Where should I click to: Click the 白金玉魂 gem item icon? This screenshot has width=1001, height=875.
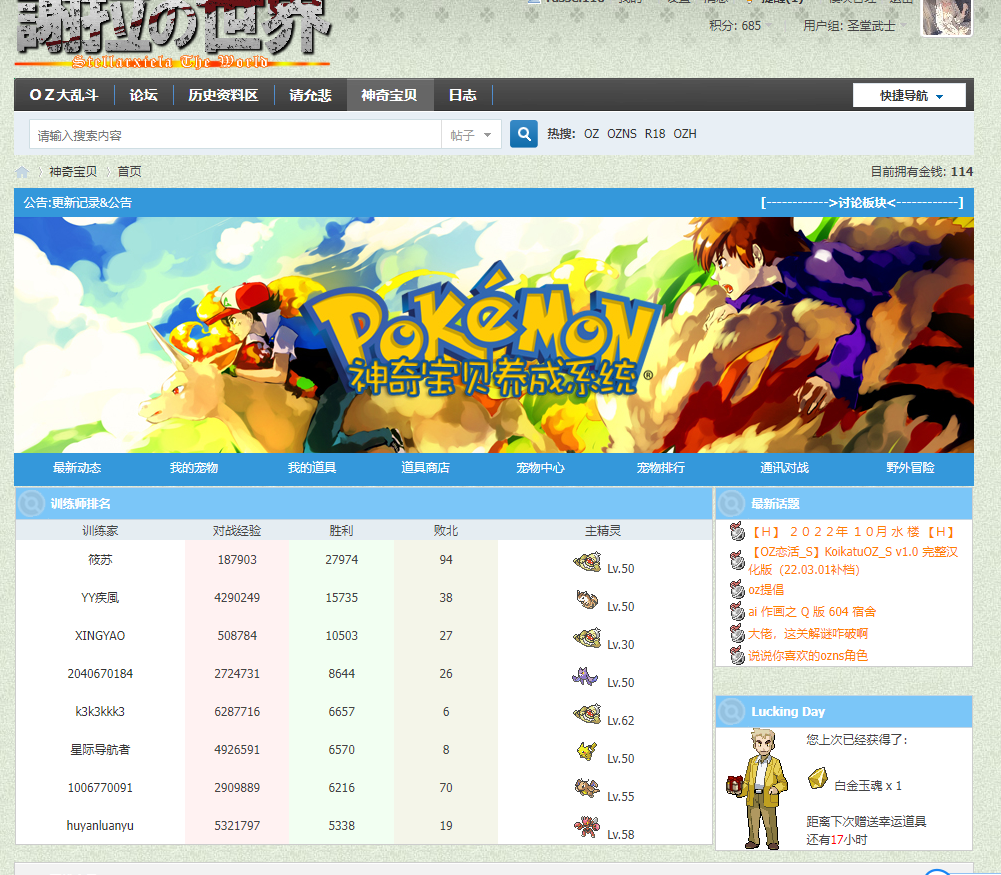[818, 779]
